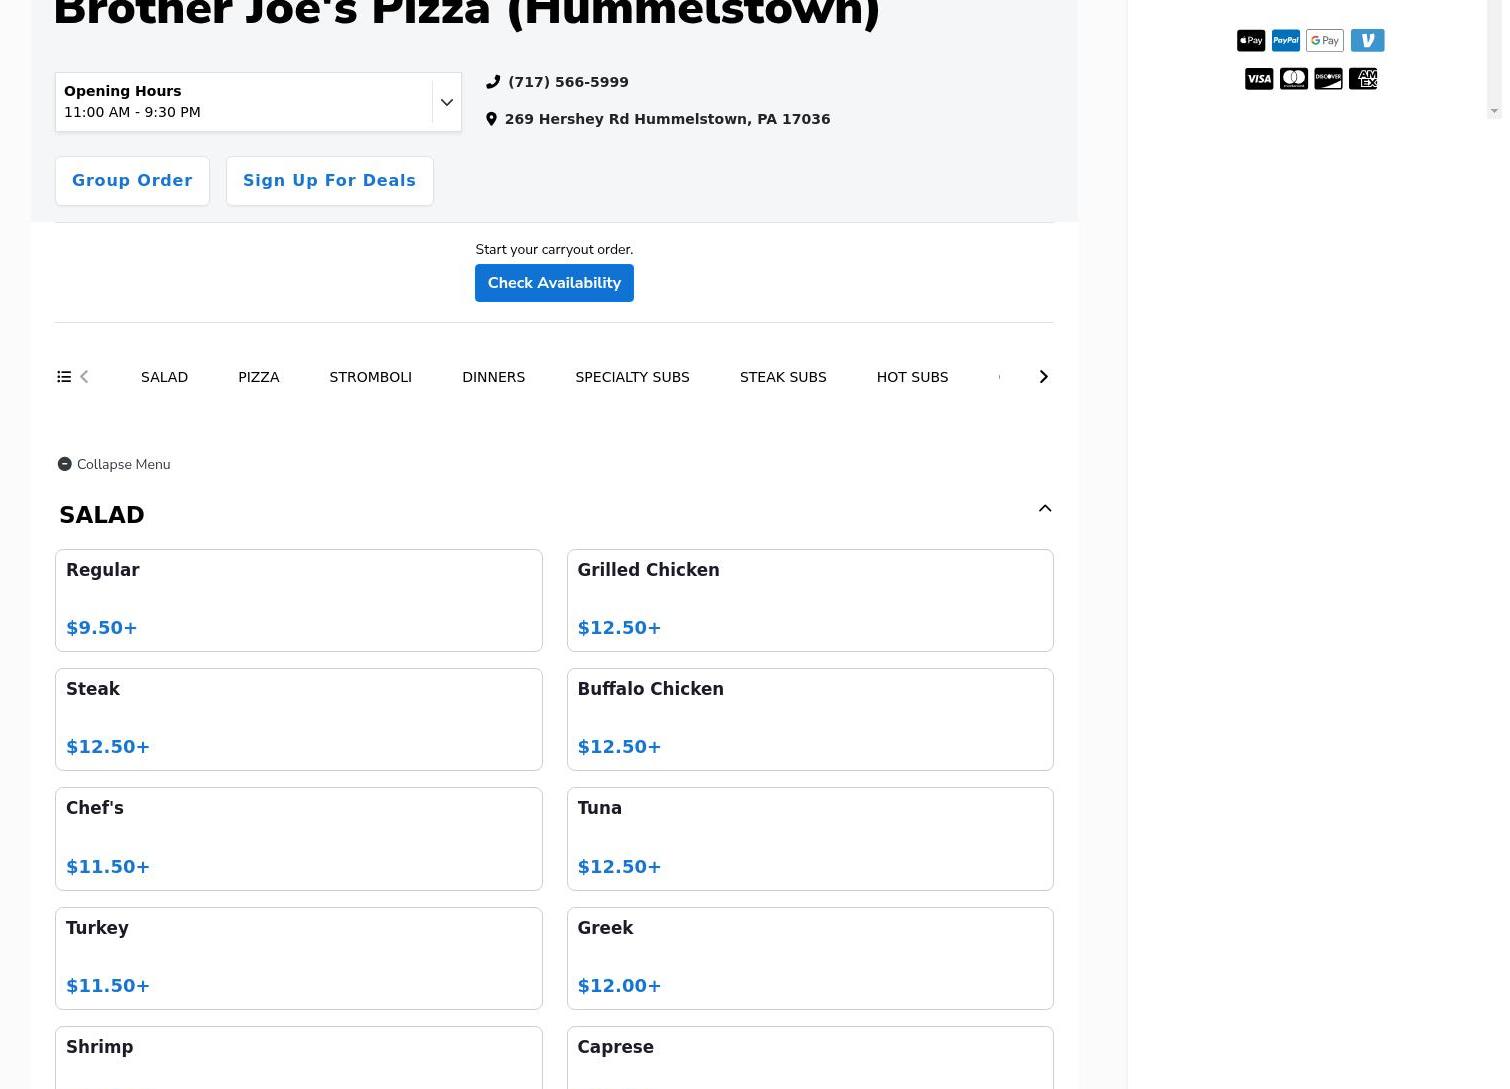Click the American Express card icon
The image size is (1510, 1089).
point(1363,79)
